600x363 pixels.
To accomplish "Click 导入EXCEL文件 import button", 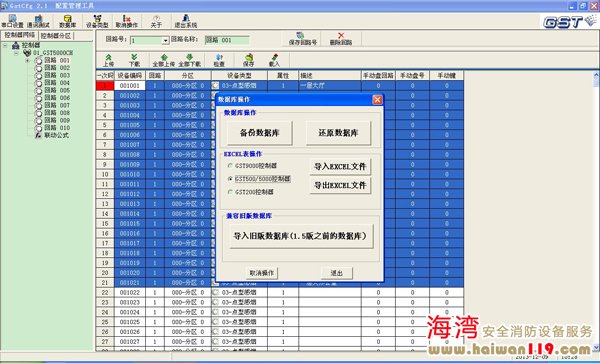I will click(340, 166).
